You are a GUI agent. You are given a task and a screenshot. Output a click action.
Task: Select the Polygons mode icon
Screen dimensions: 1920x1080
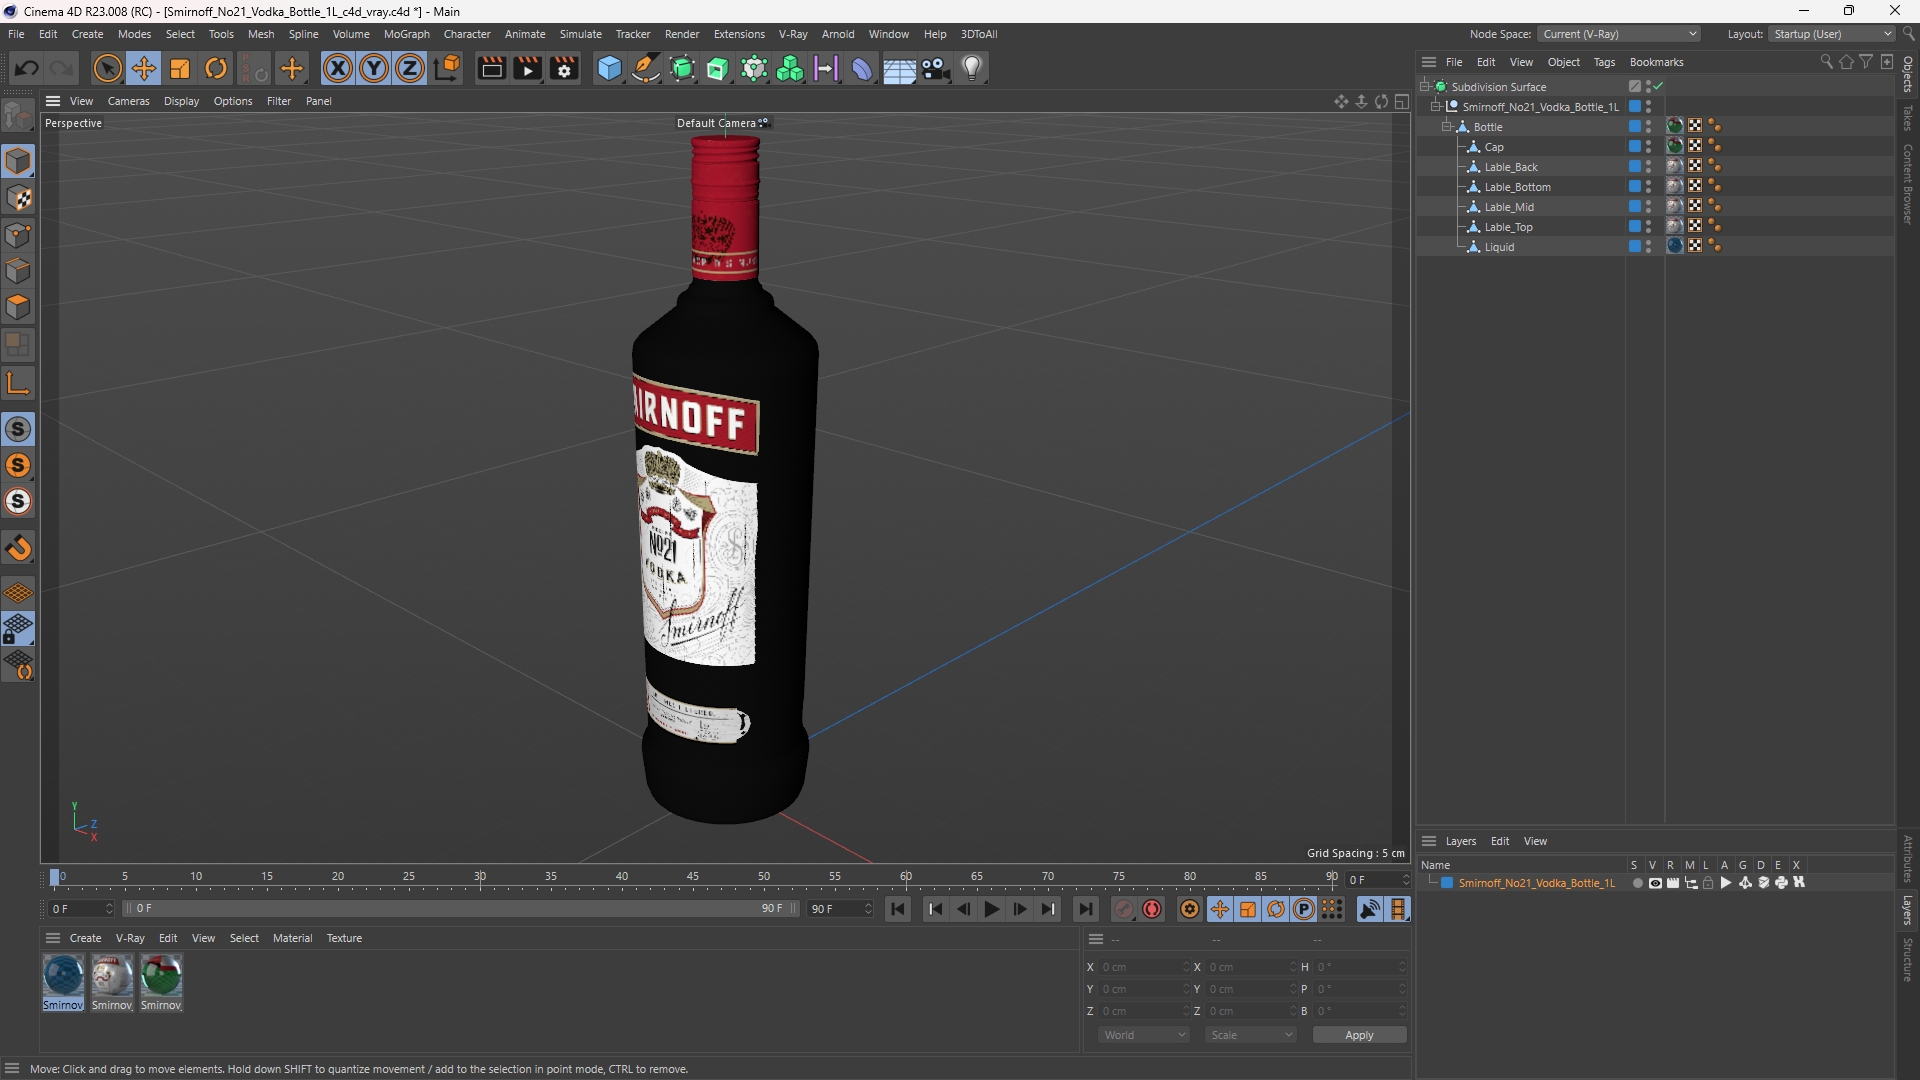point(18,307)
